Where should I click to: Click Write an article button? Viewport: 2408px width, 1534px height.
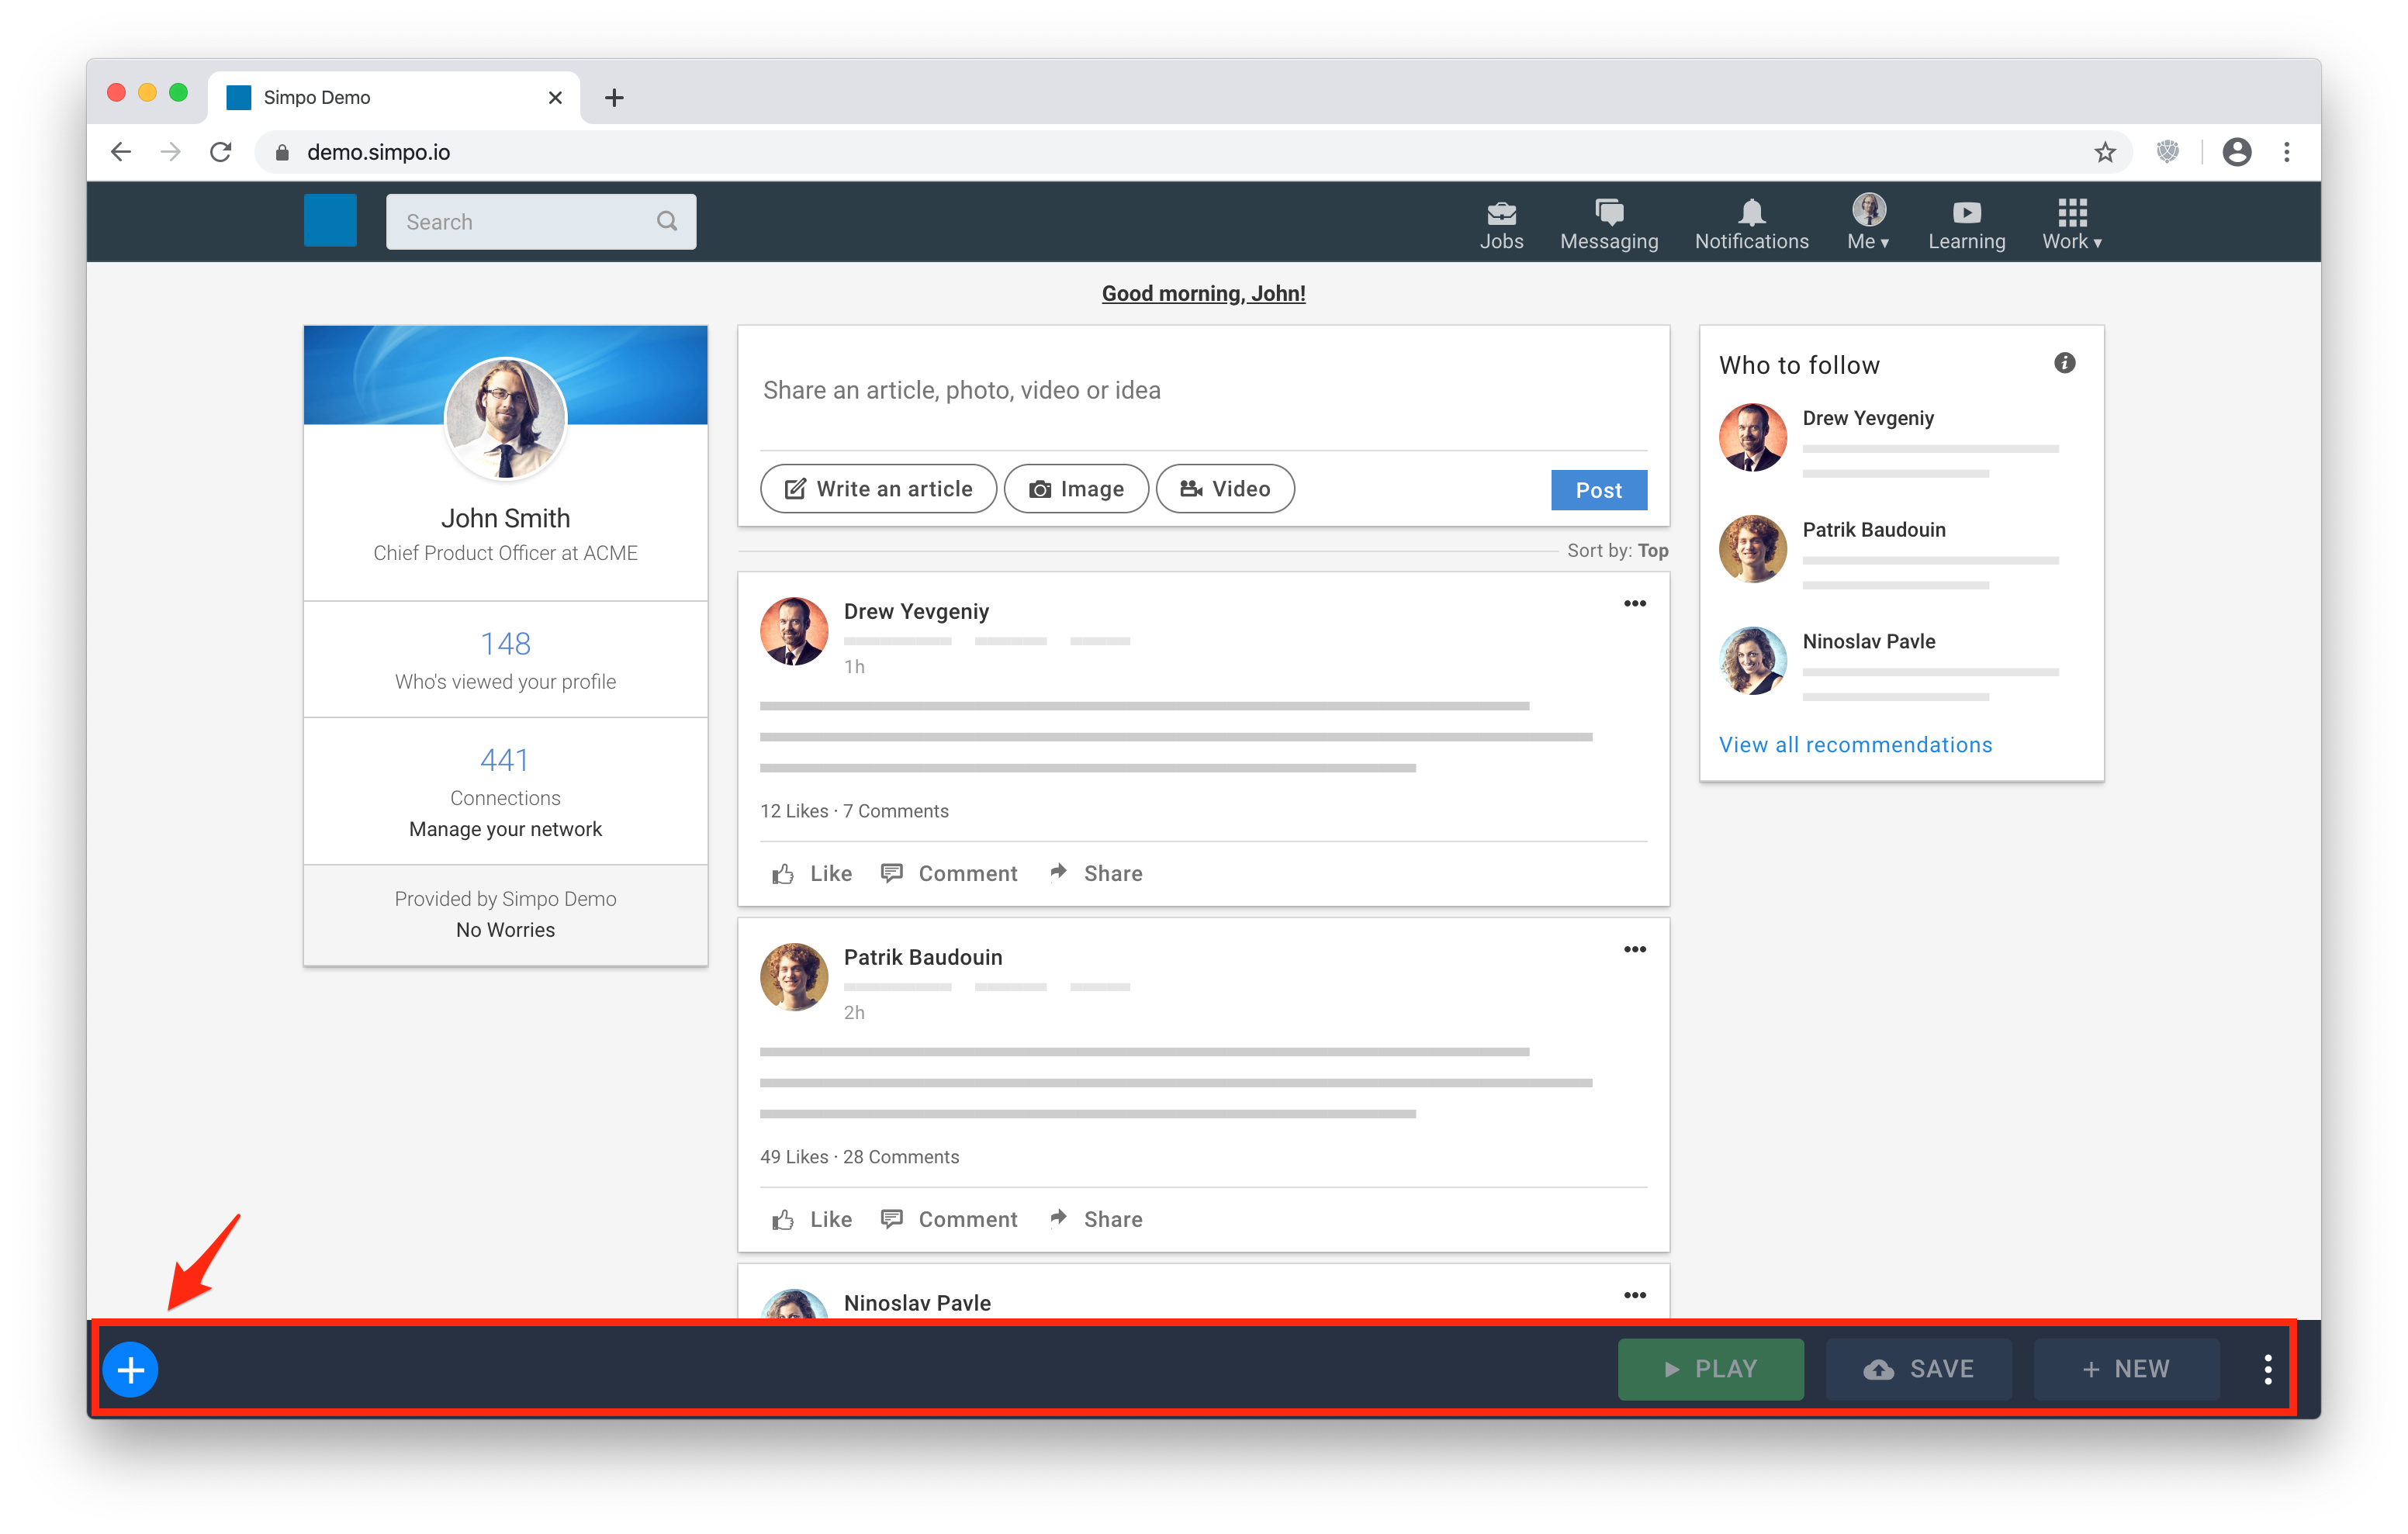pos(878,489)
